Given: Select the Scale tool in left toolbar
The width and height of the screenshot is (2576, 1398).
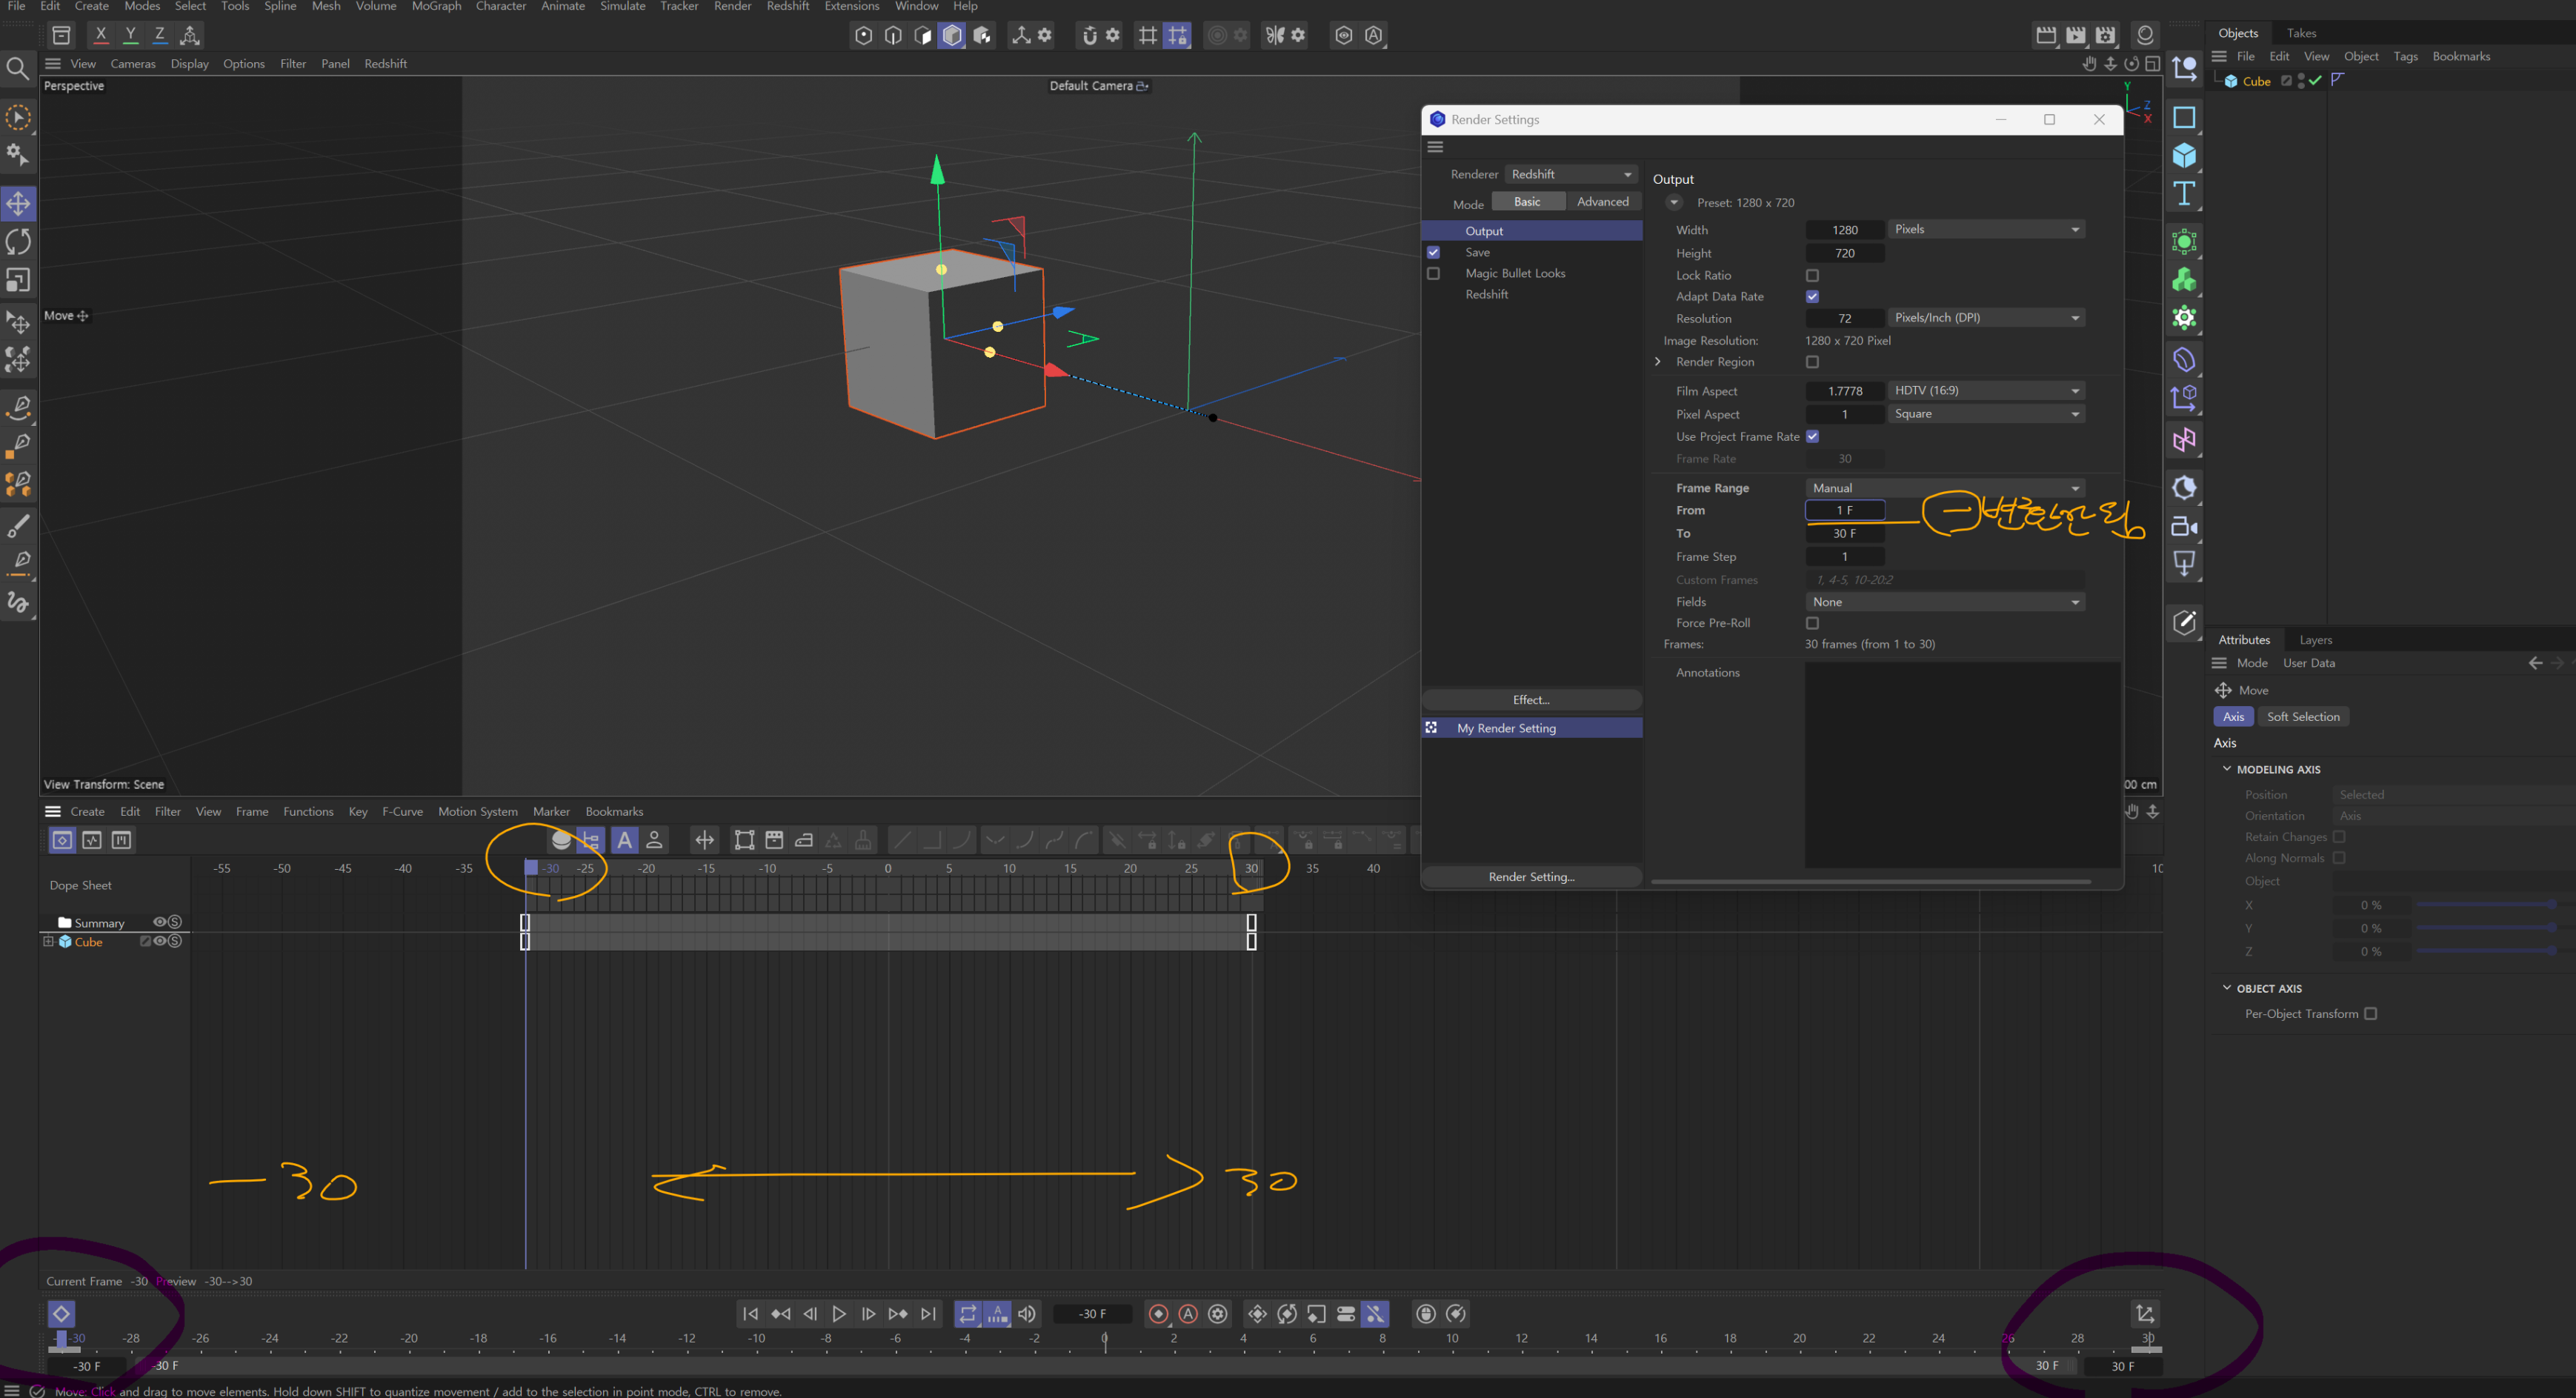Looking at the screenshot, I should pyautogui.click(x=18, y=281).
